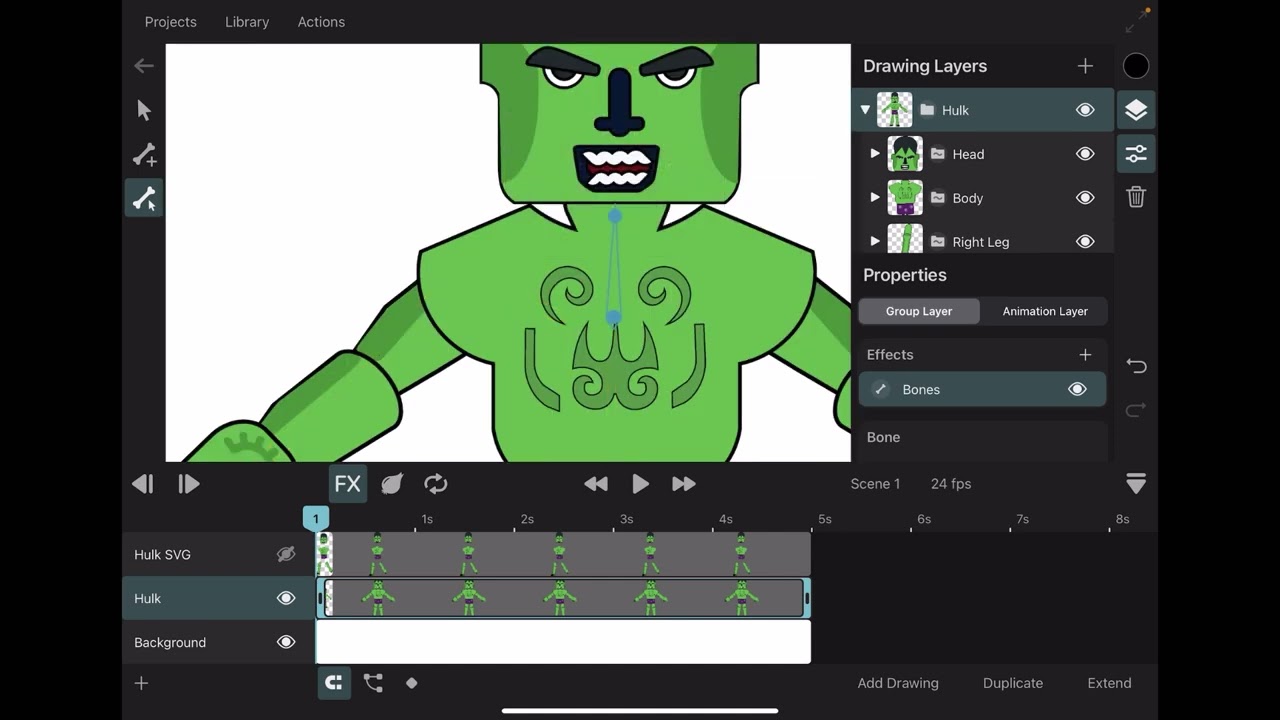Click the motion path icon
1280x720 pixels.
pyautogui.click(x=373, y=683)
